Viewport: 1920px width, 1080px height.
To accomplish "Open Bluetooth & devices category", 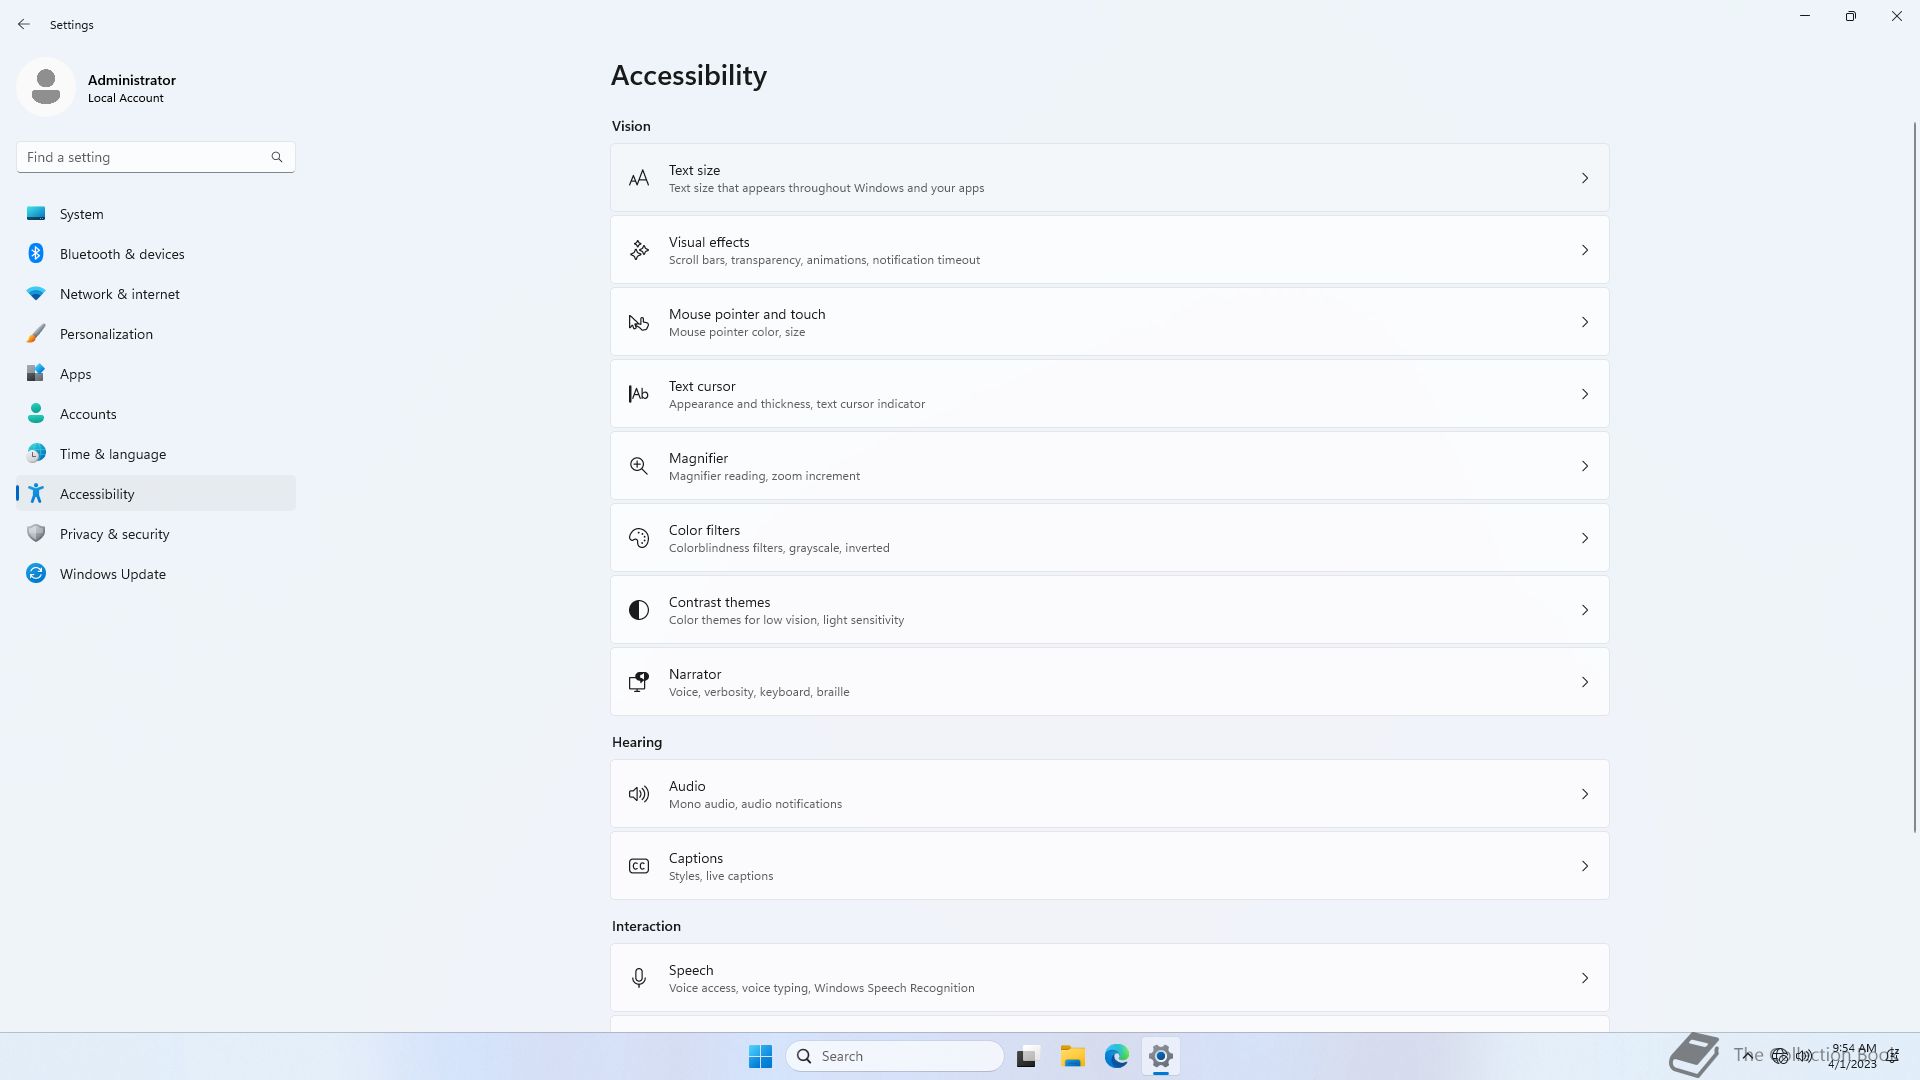I will 156,253.
